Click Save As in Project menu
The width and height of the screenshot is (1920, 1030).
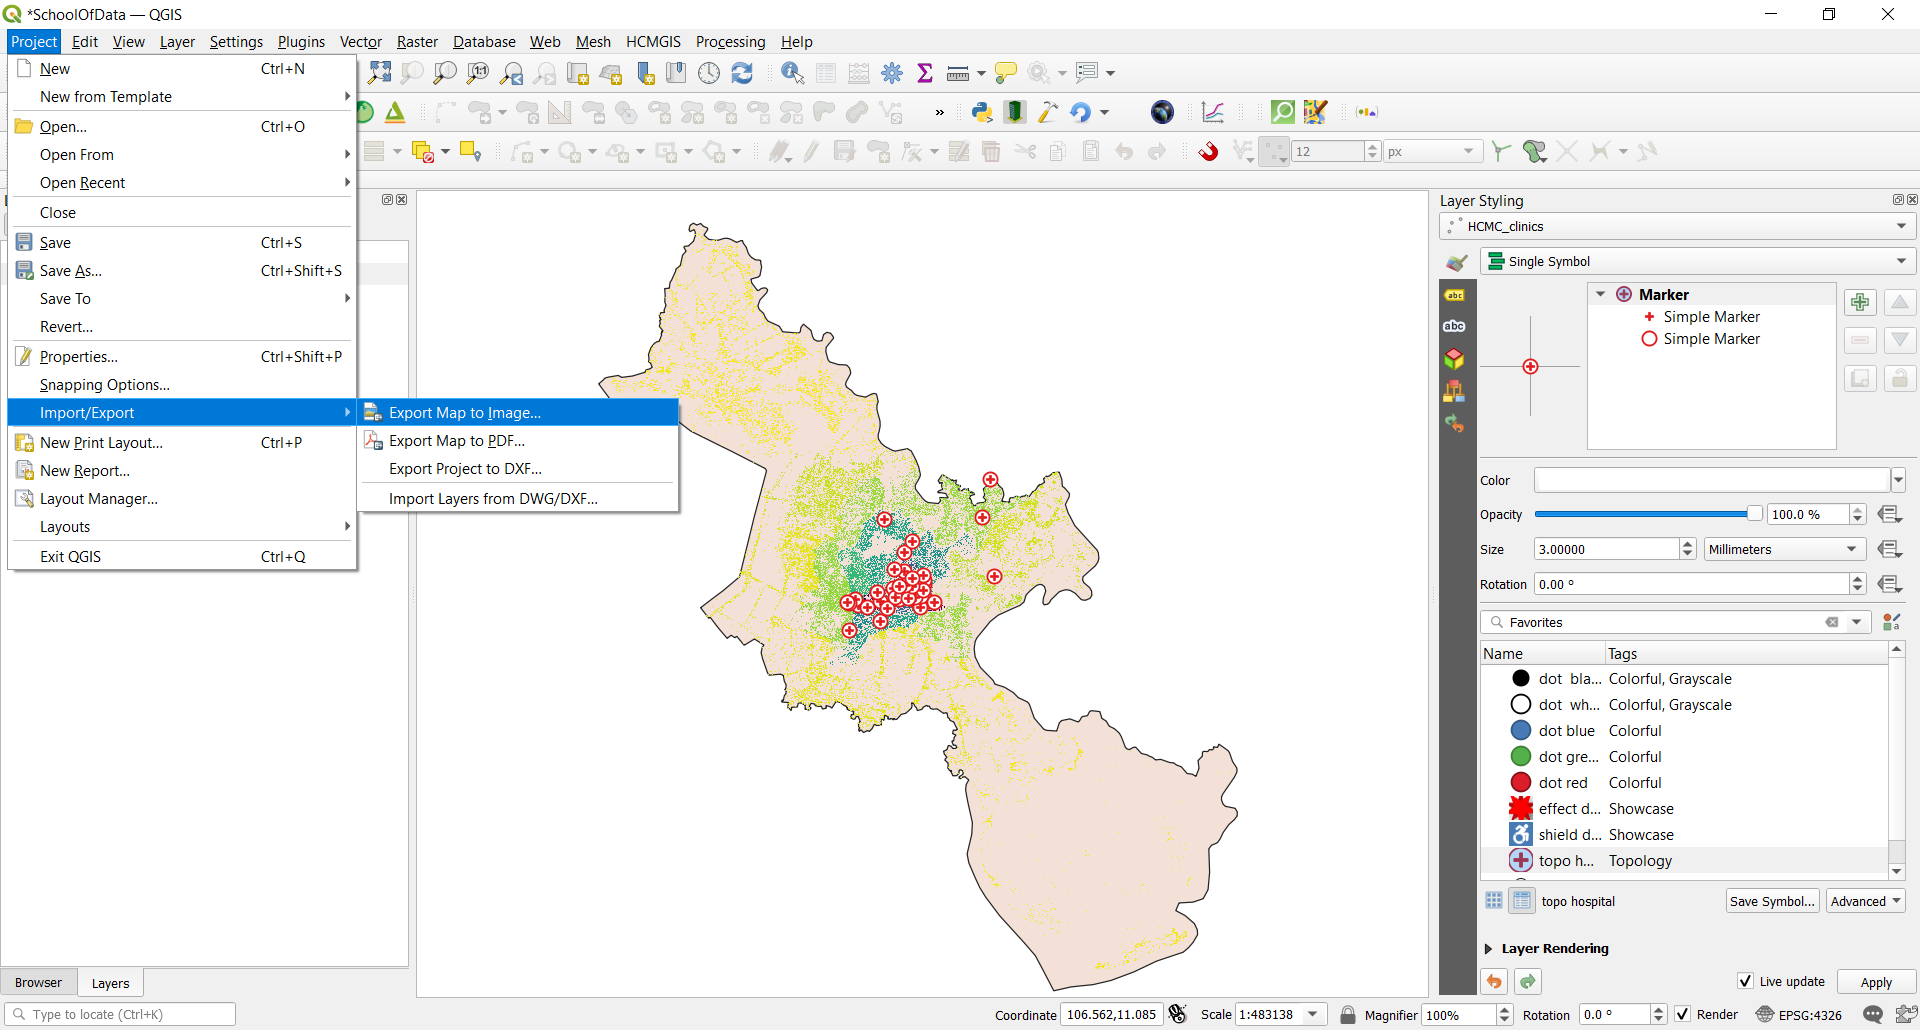[x=182, y=270]
